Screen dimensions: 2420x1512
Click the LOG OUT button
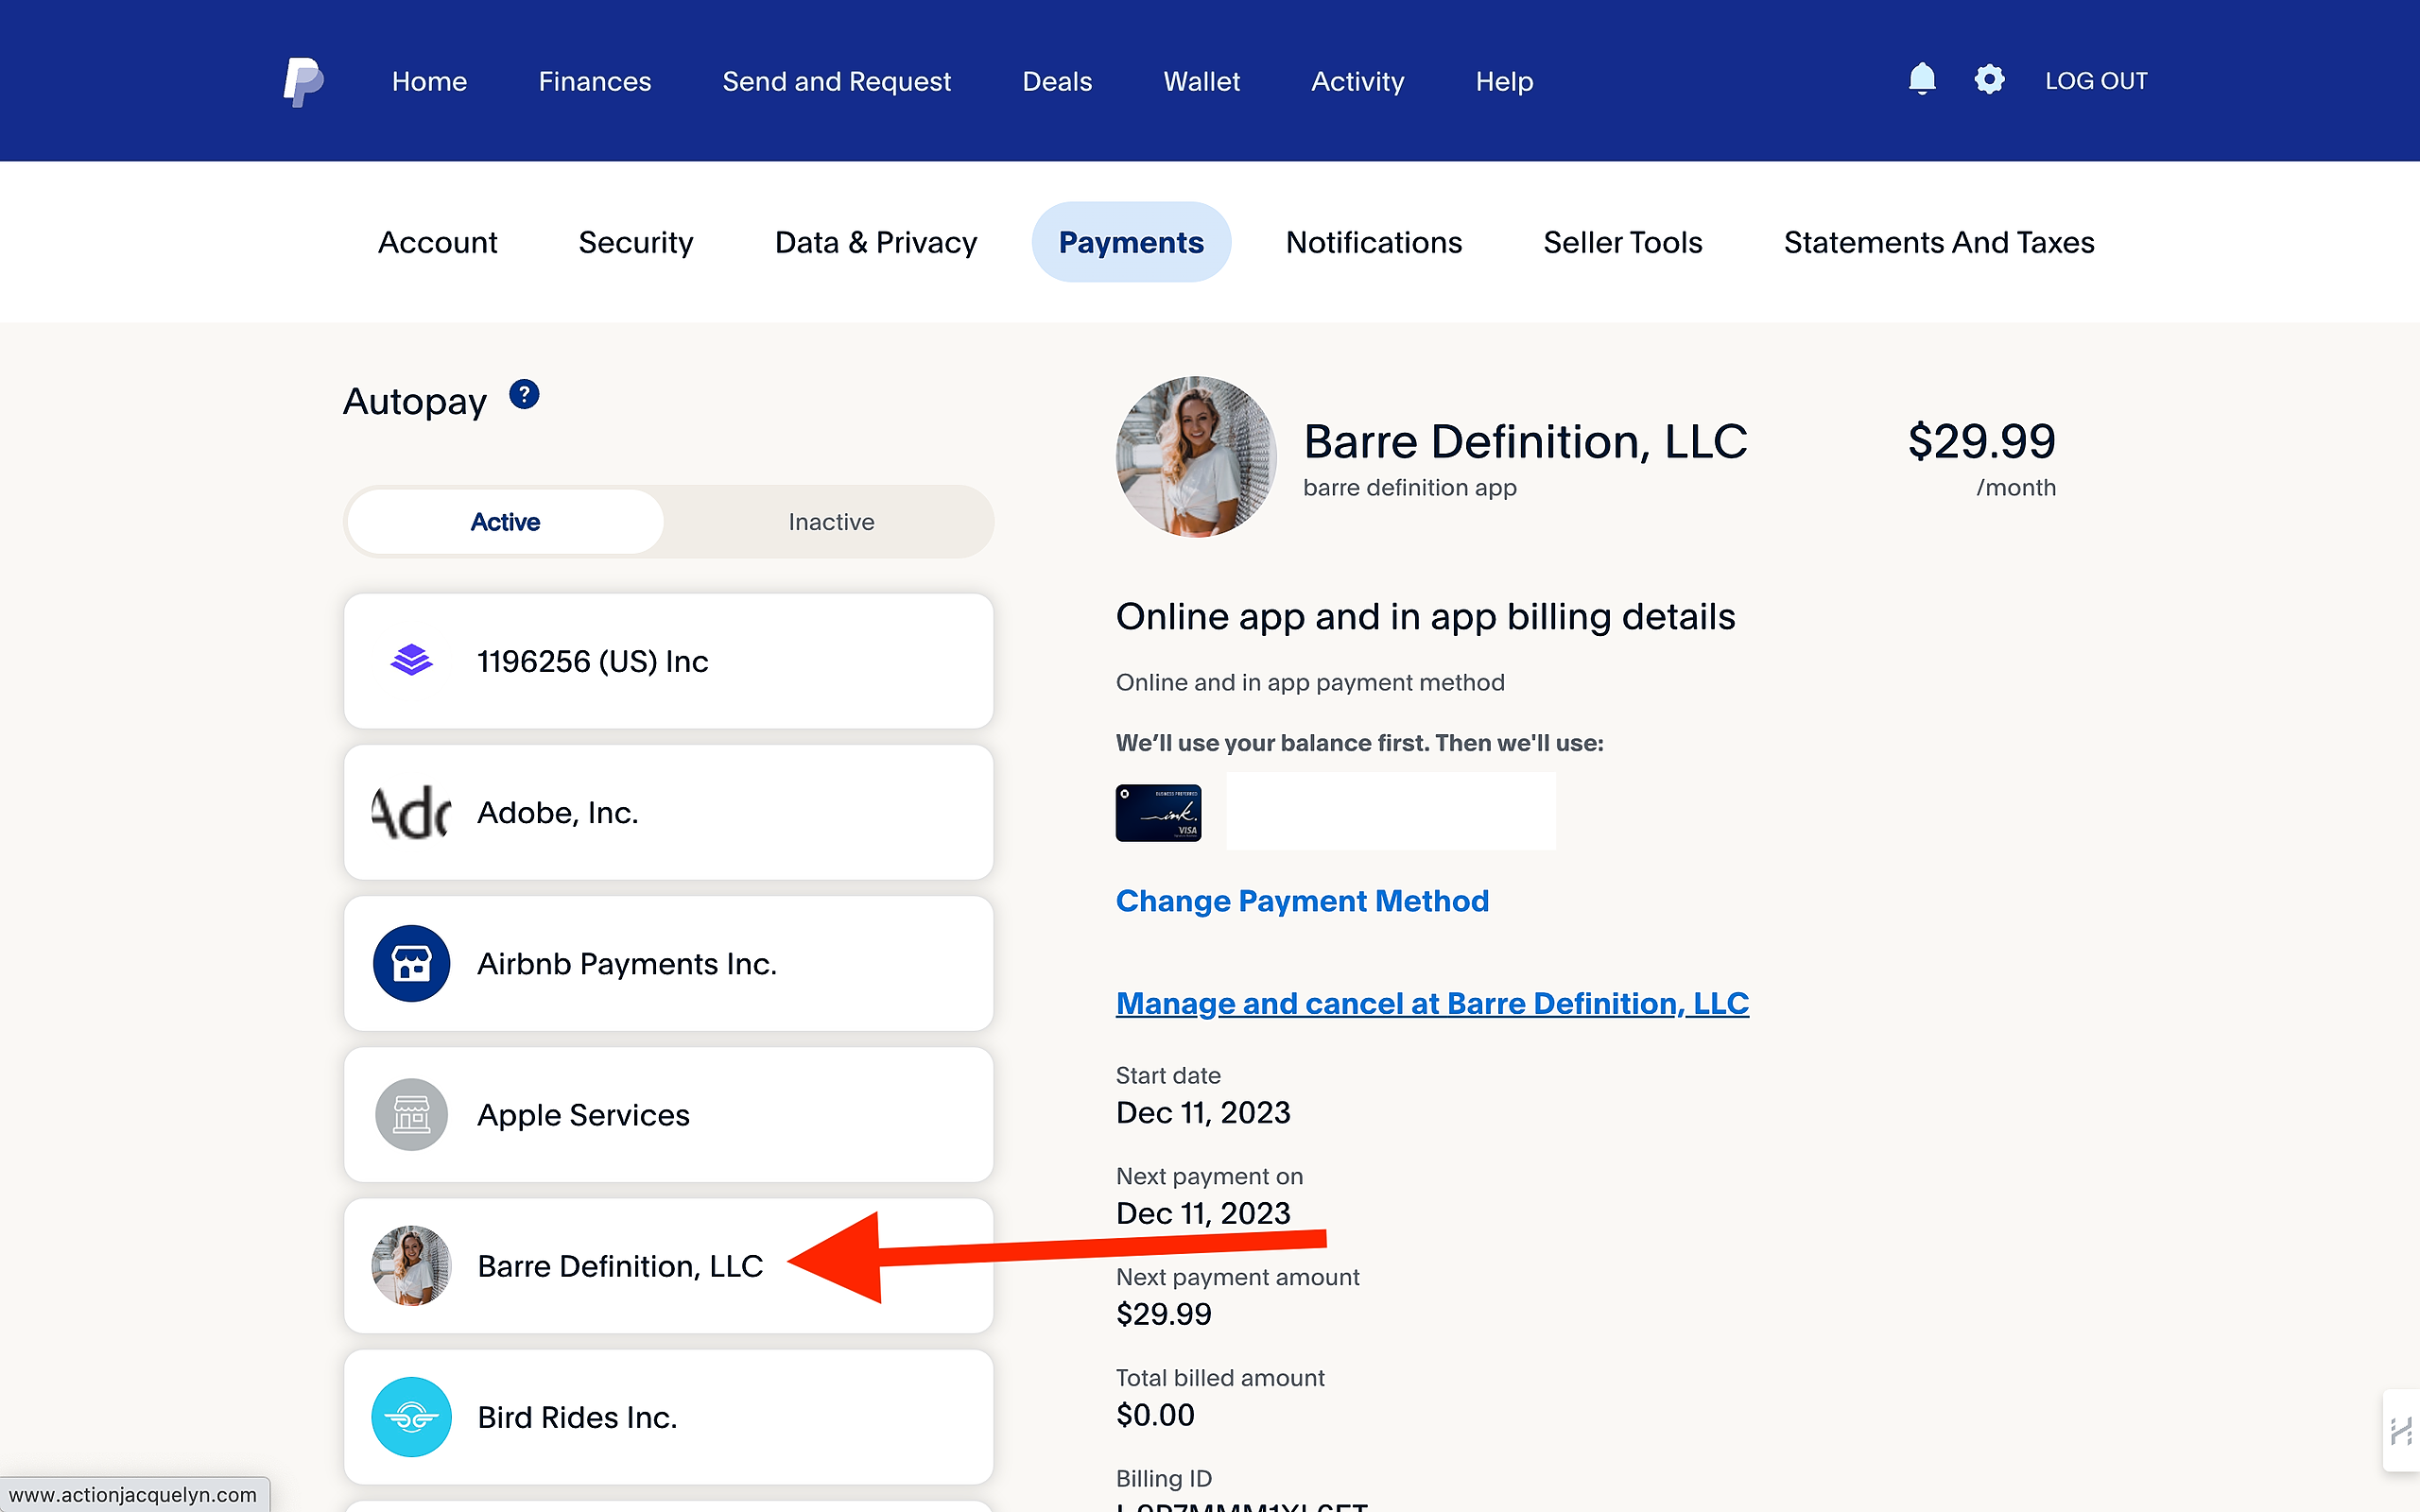pos(2096,81)
